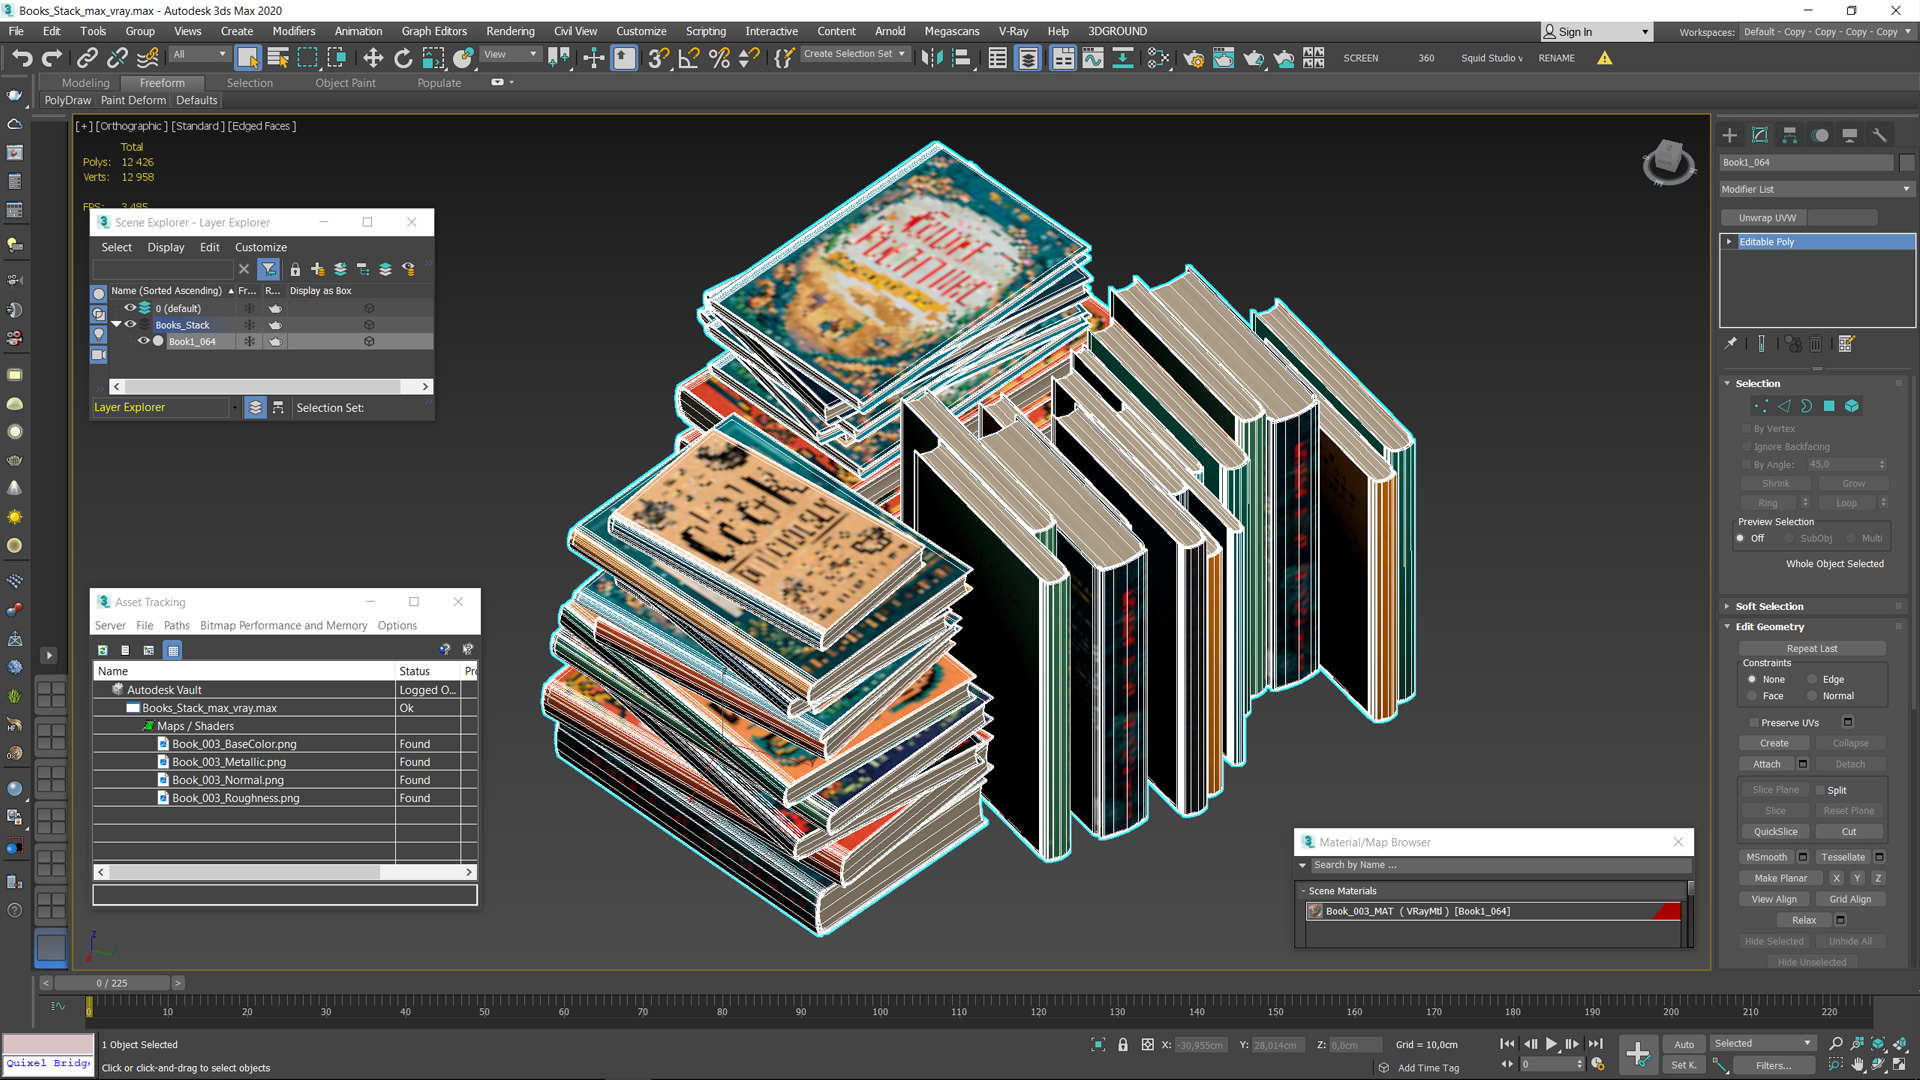Go to end of animation
The height and width of the screenshot is (1080, 1920).
tap(1595, 1044)
